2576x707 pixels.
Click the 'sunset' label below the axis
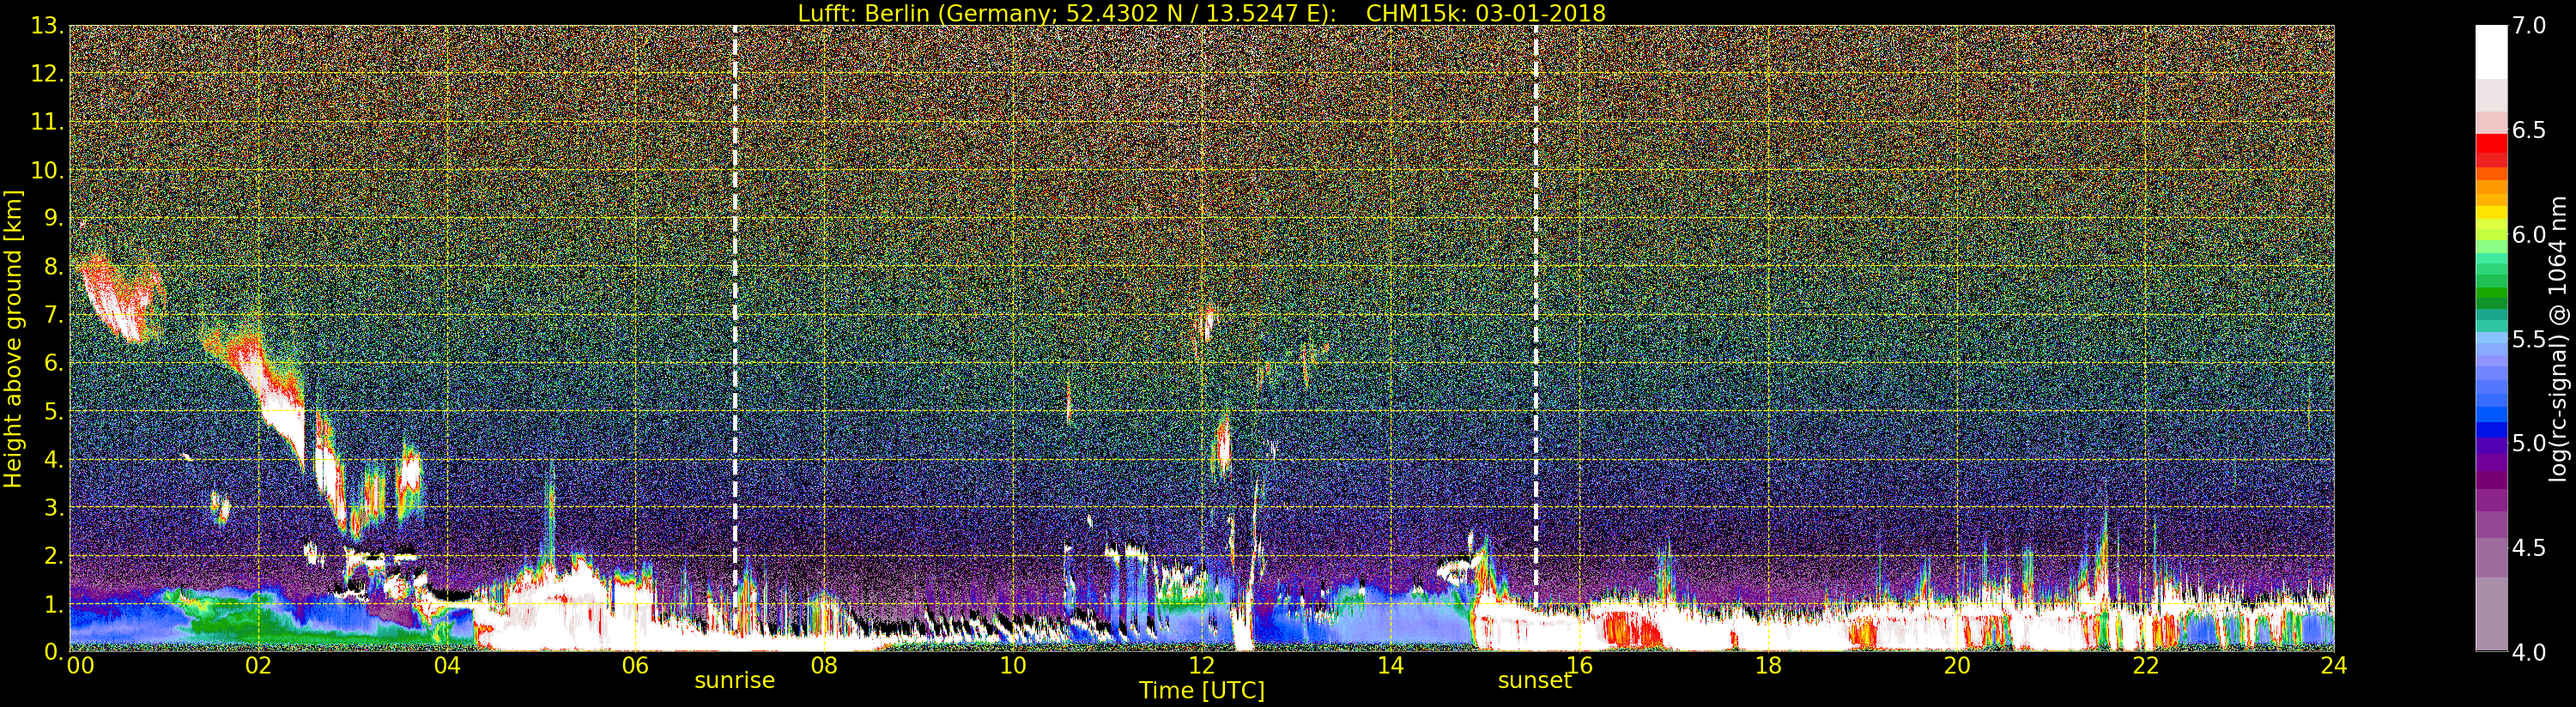point(1535,680)
